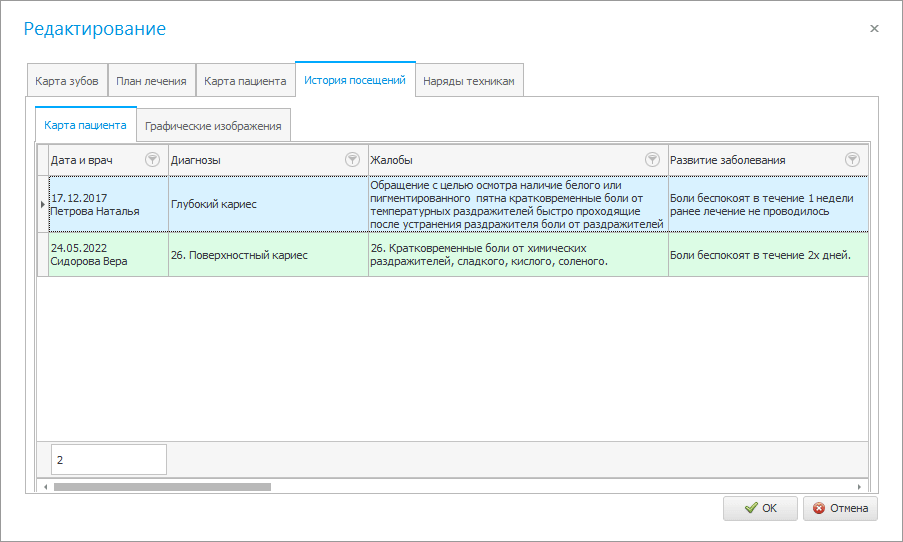Open filter for Развитие заболевания column
Screen dimensions: 903x542
click(x=852, y=160)
